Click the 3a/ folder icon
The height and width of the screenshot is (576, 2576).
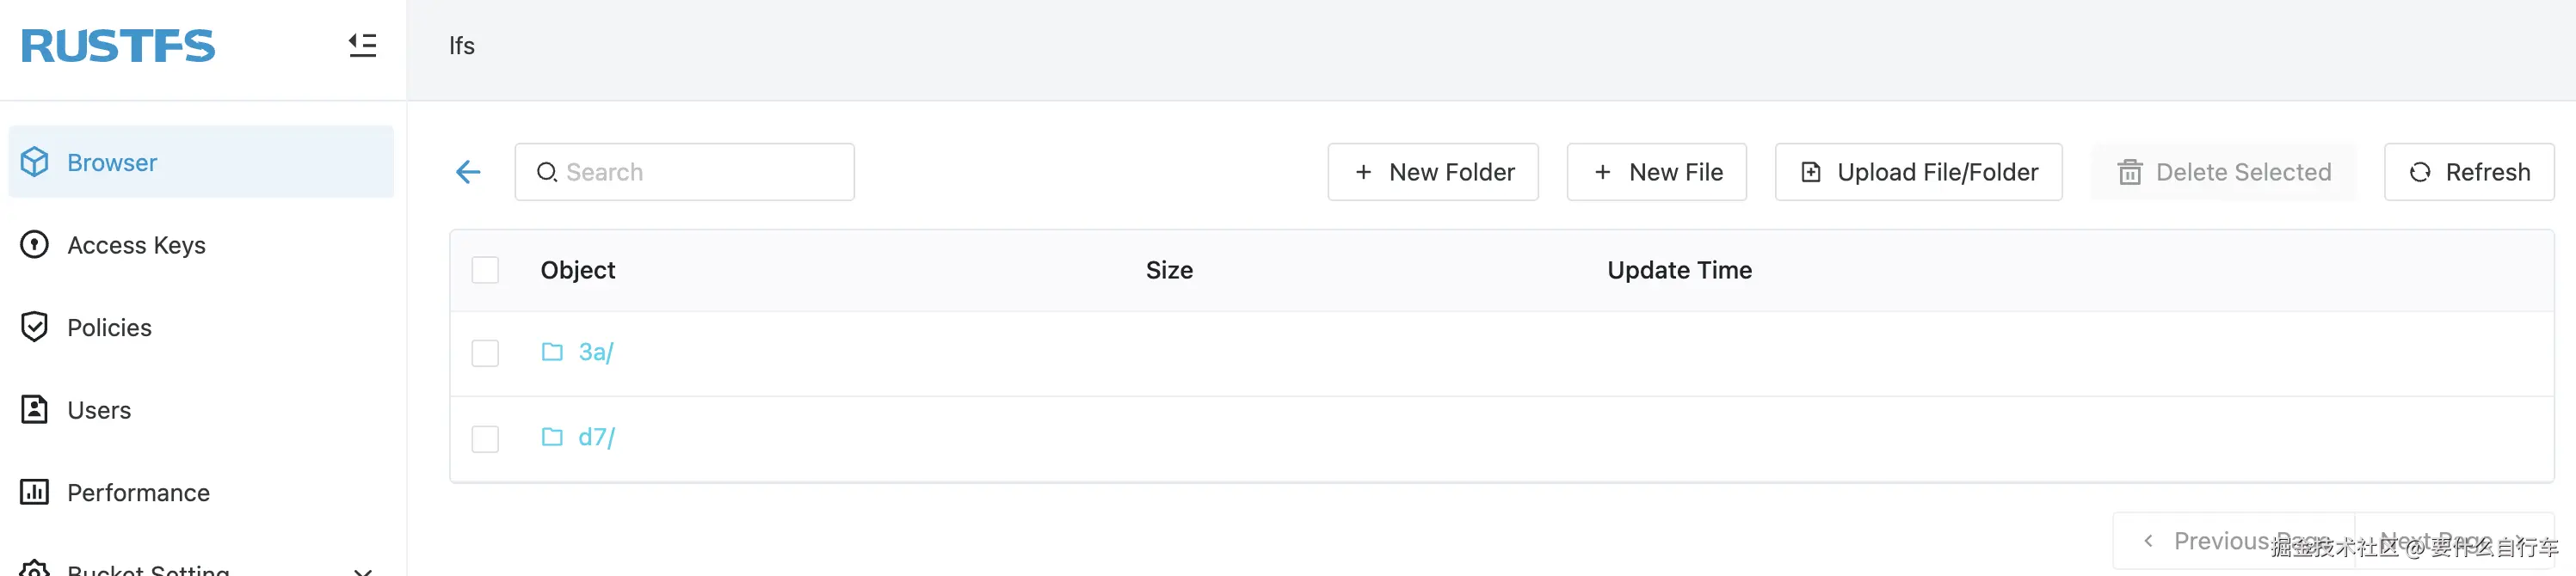click(552, 352)
